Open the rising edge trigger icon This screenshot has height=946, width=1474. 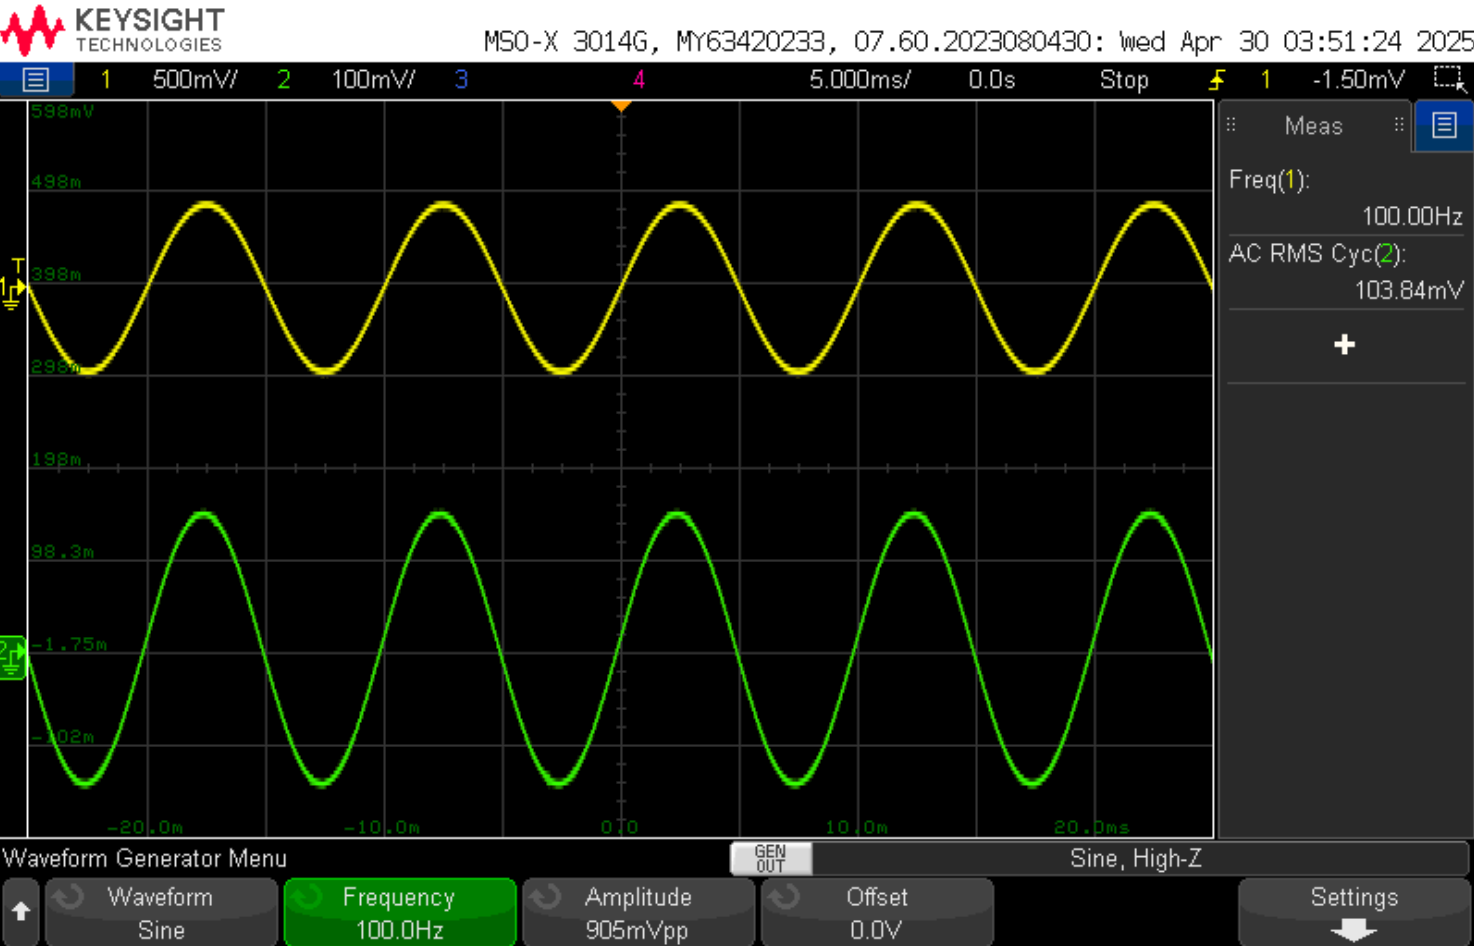coord(1217,80)
